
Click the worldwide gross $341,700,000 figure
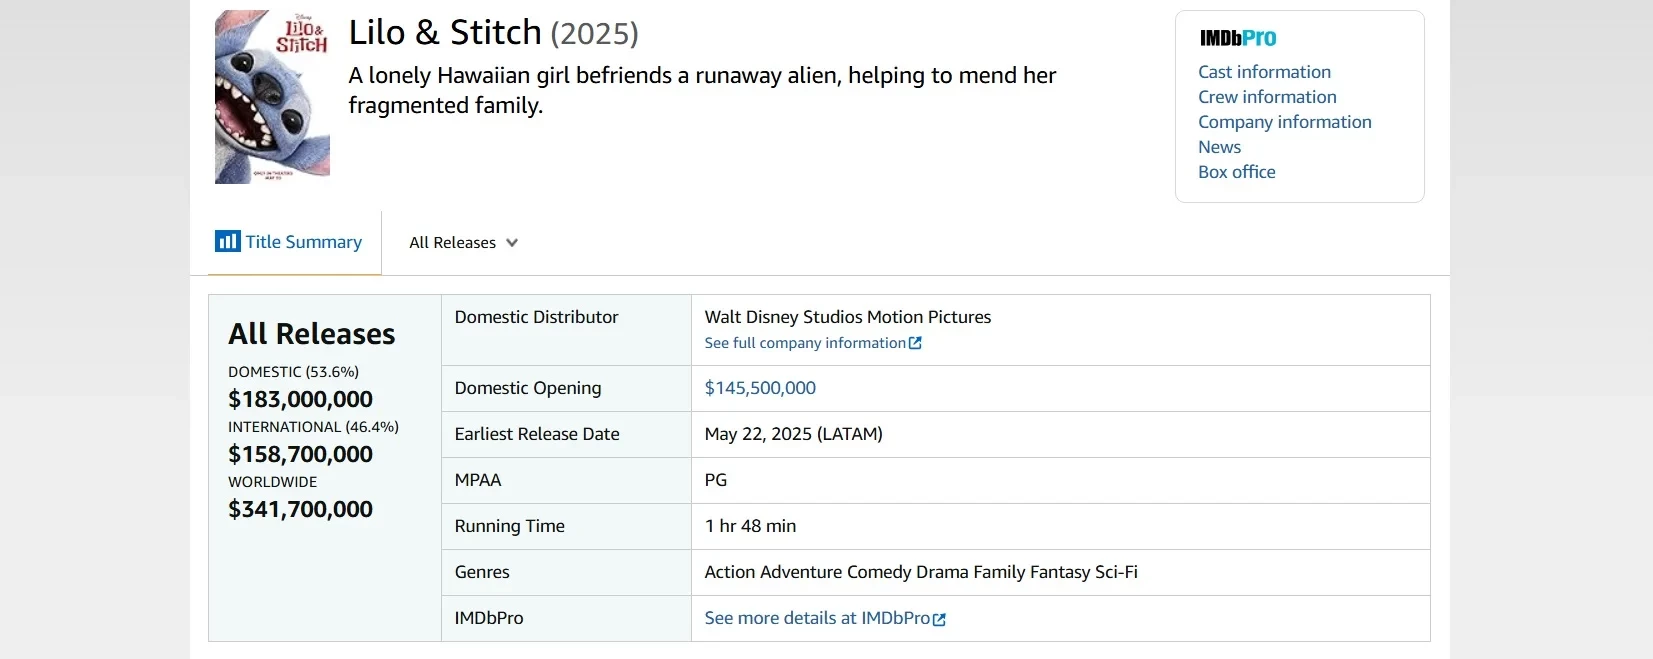coord(300,509)
